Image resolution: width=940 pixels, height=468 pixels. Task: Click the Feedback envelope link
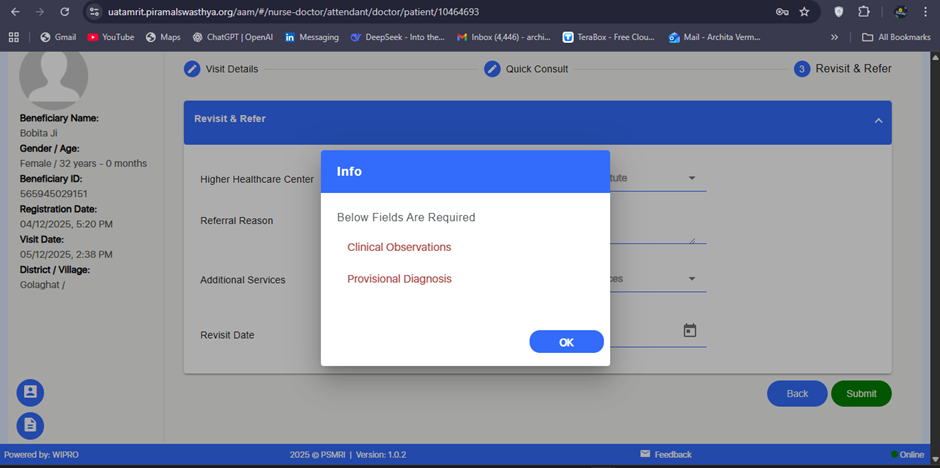665,454
